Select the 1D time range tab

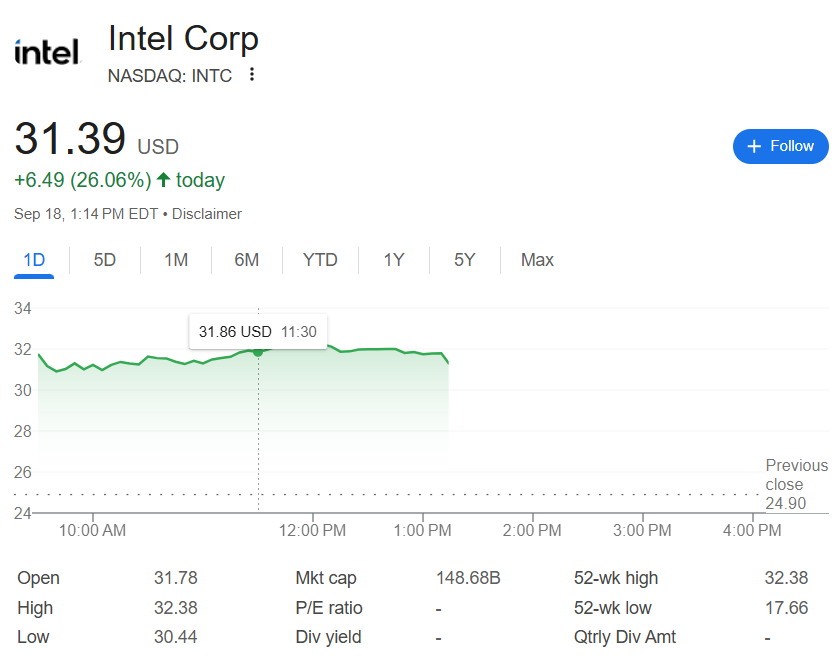point(34,260)
